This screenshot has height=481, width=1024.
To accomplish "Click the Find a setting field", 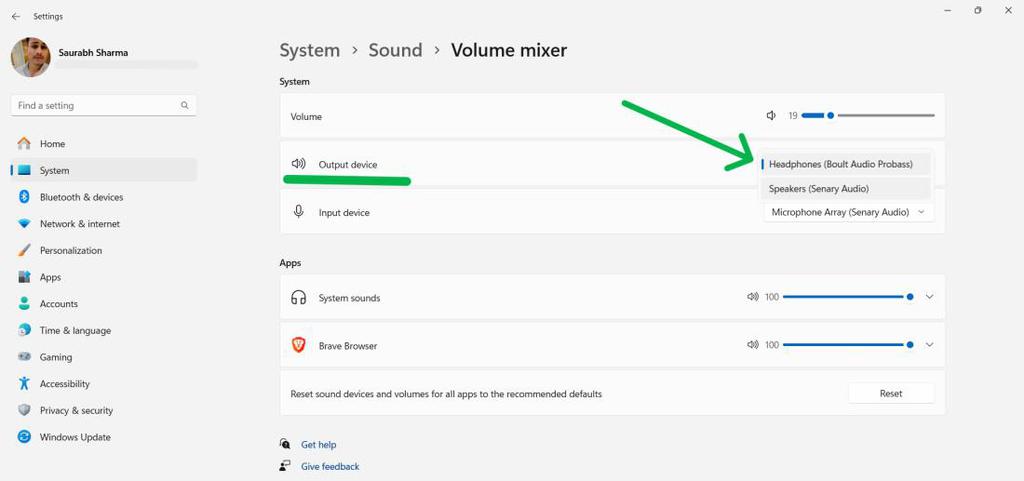I will 95,105.
